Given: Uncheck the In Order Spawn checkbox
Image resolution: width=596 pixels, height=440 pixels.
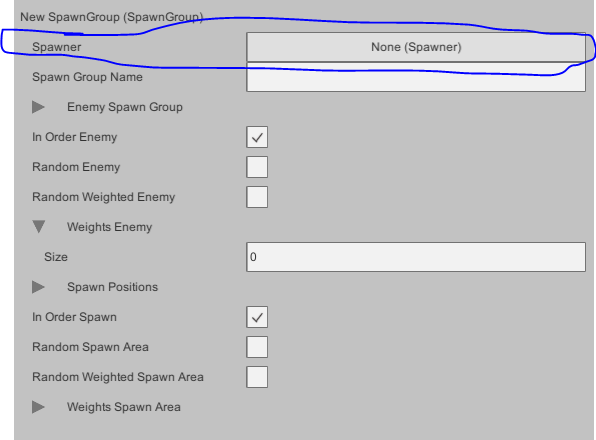Looking at the screenshot, I should click(x=257, y=317).
